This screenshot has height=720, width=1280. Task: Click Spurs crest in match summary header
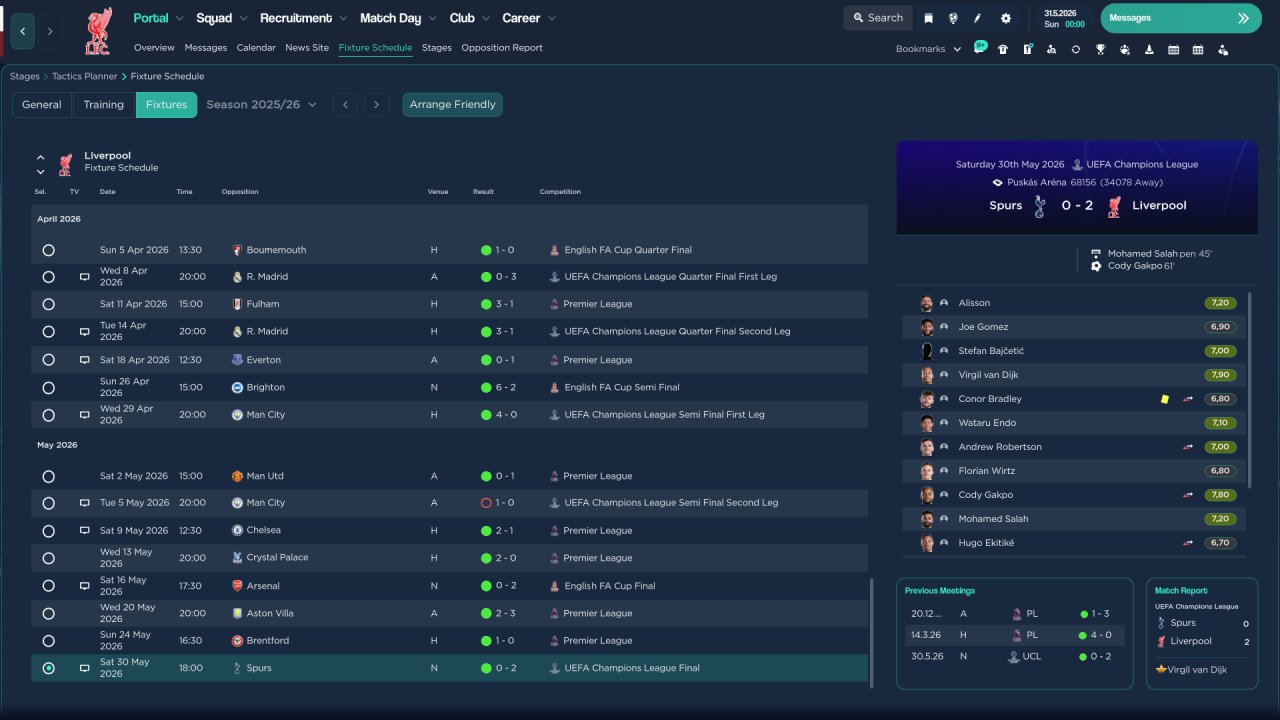1039,206
